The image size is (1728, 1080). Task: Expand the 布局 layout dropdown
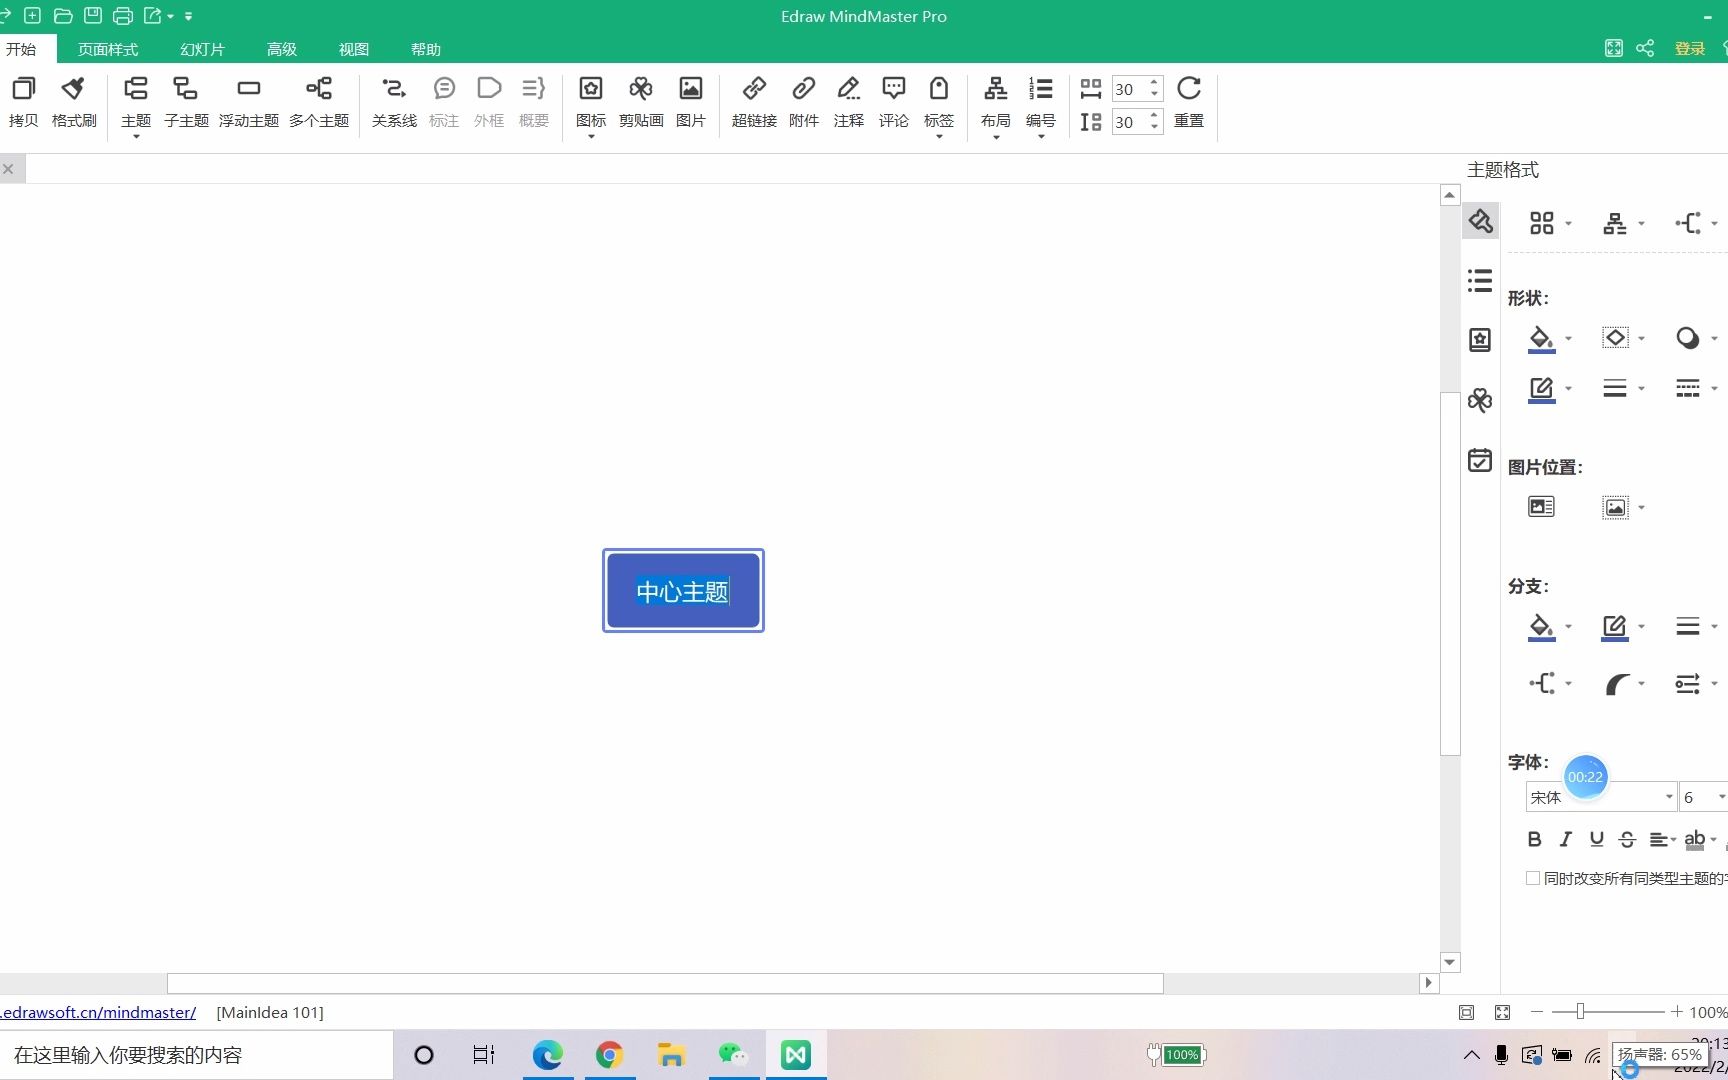tap(996, 136)
